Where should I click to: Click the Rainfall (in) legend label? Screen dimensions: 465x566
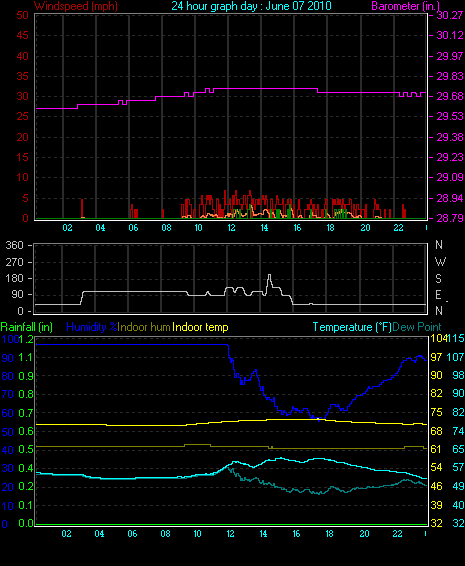[x=27, y=327]
